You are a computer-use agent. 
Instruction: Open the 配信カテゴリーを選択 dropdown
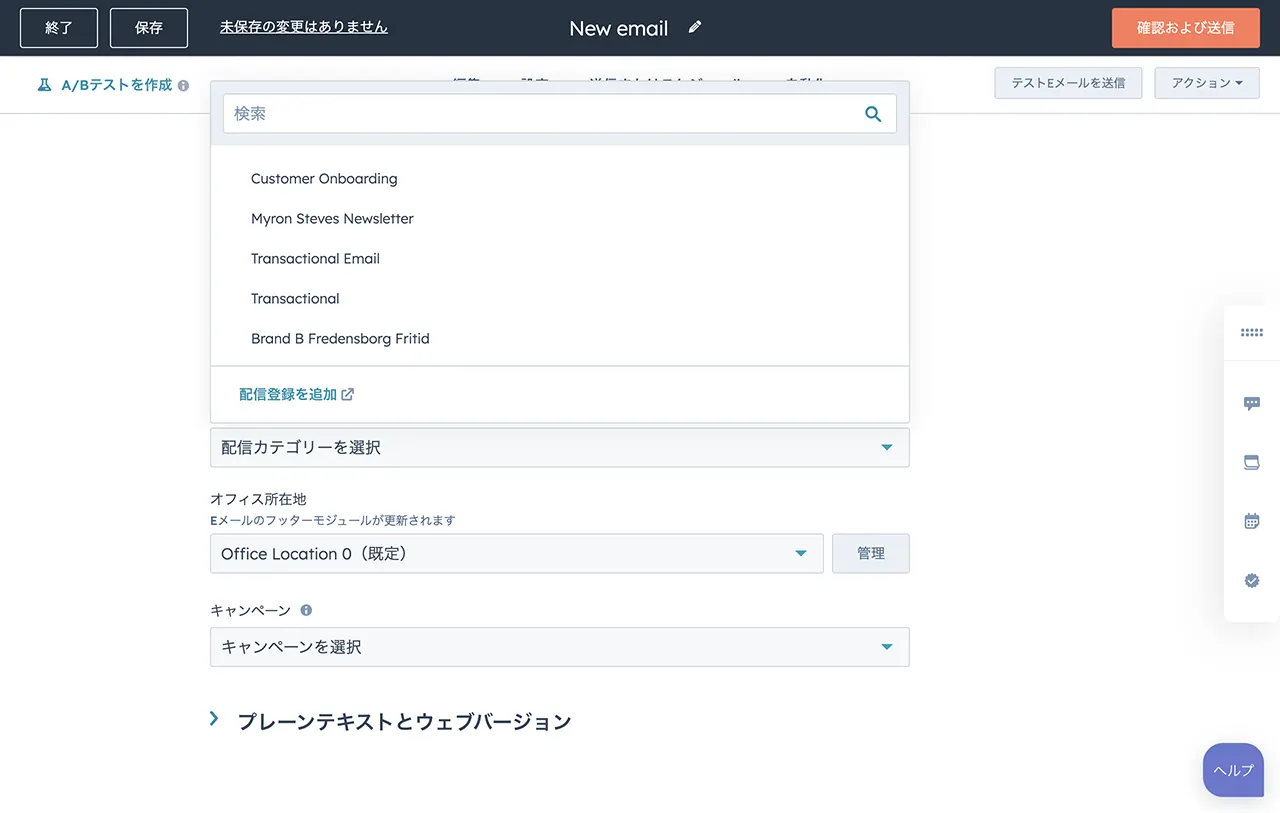coord(559,448)
